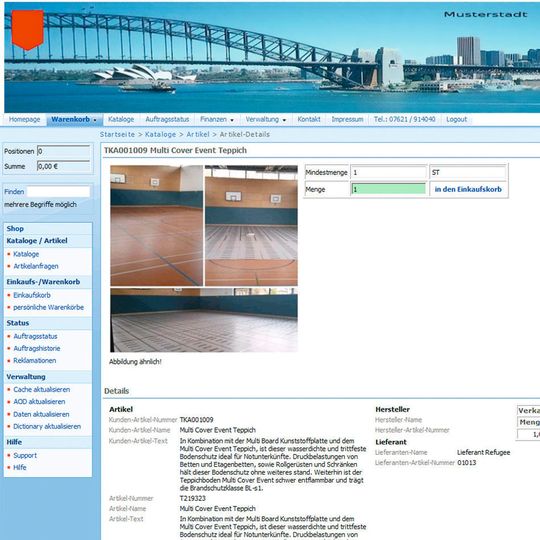Open Artikelanfragen in the sidebar
540x540 pixels.
(36, 266)
